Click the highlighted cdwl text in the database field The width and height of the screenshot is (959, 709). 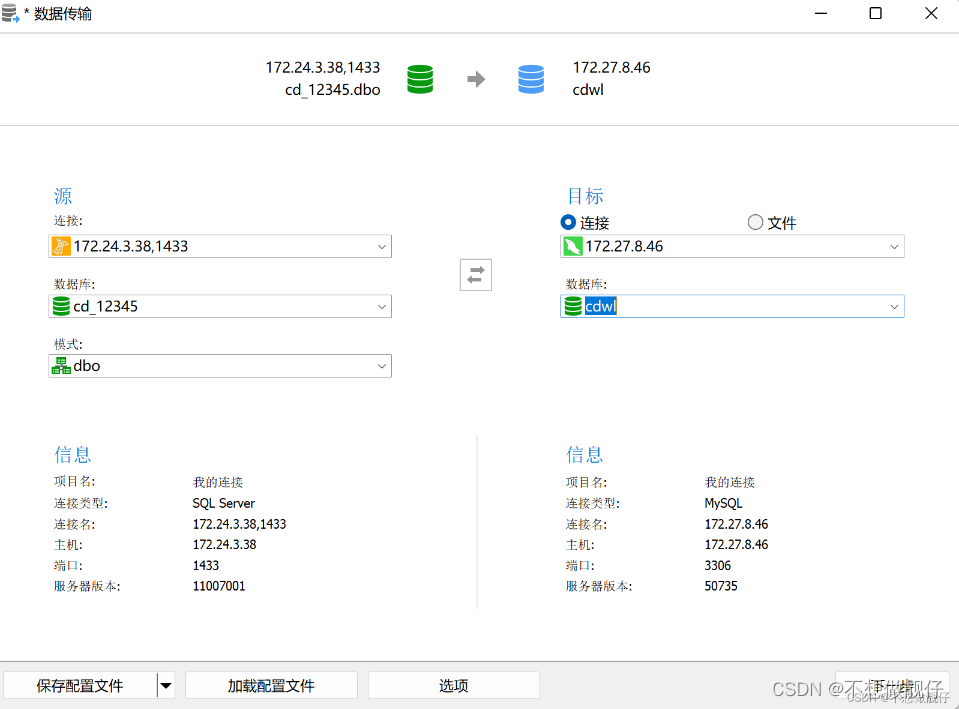click(601, 306)
